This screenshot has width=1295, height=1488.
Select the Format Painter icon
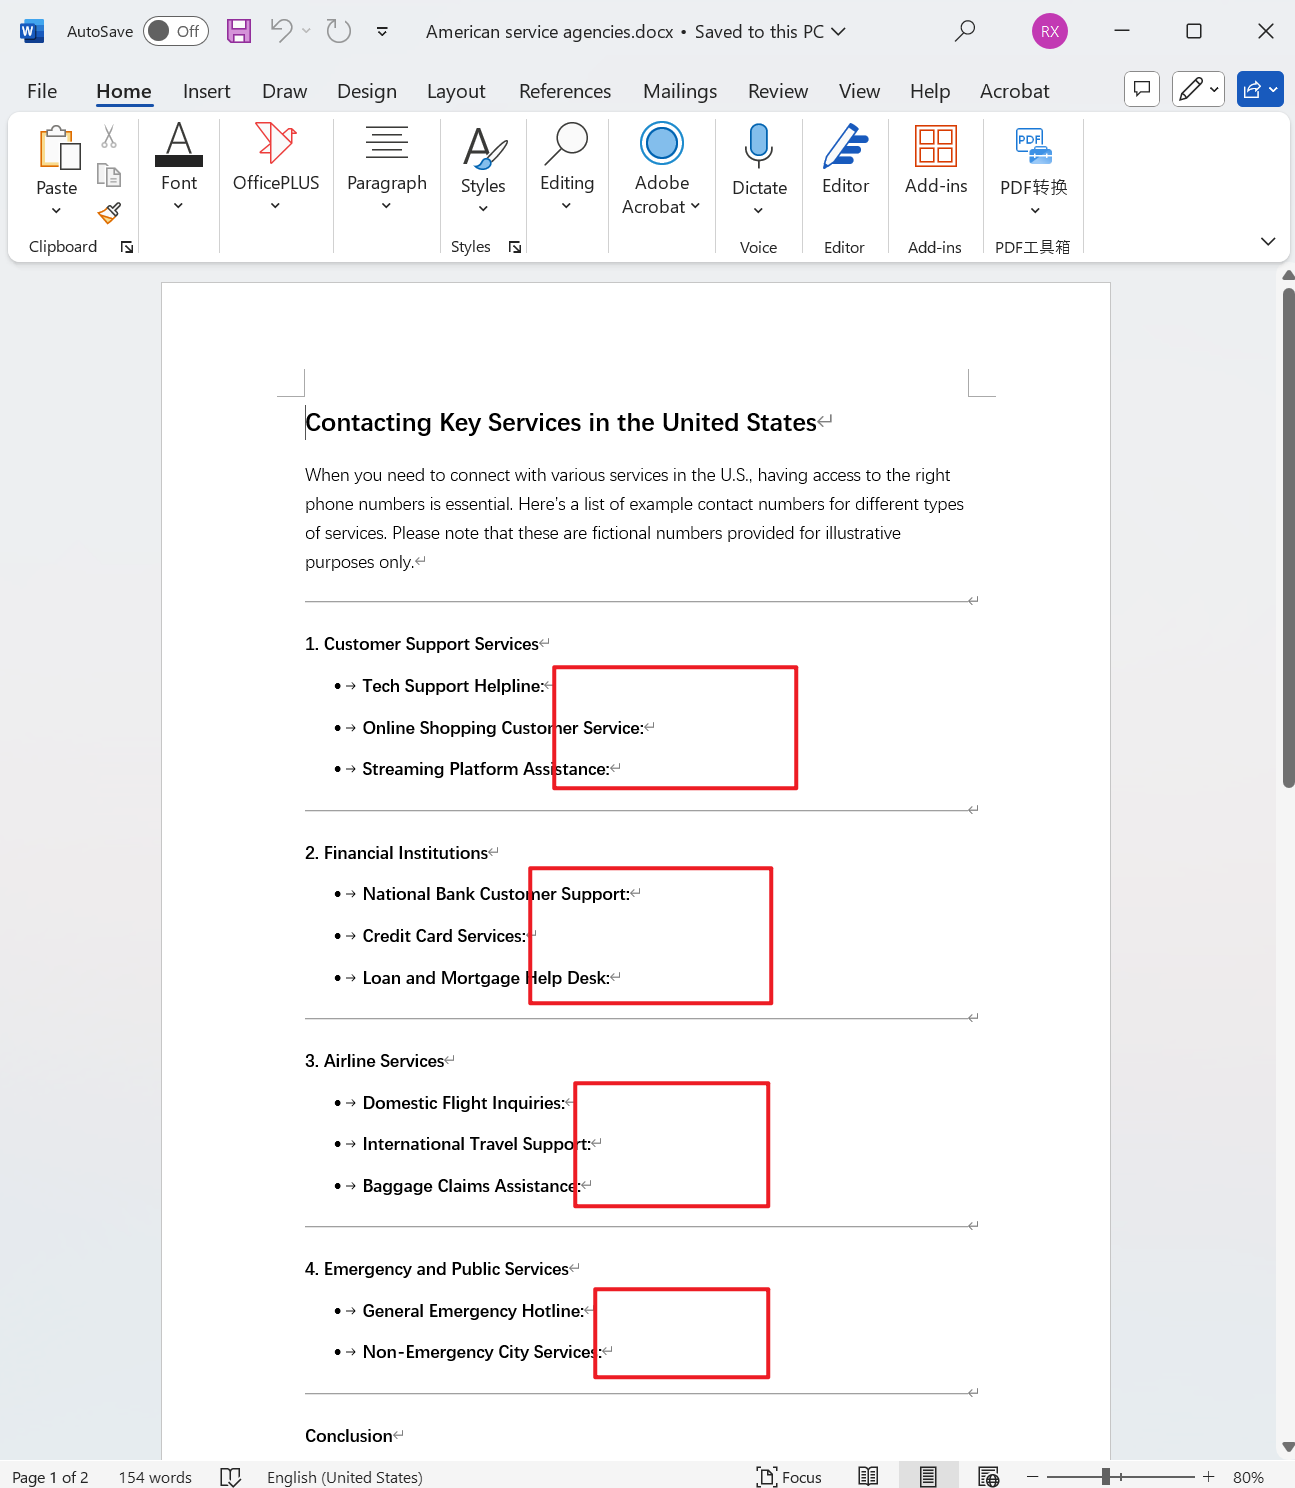[x=109, y=213]
